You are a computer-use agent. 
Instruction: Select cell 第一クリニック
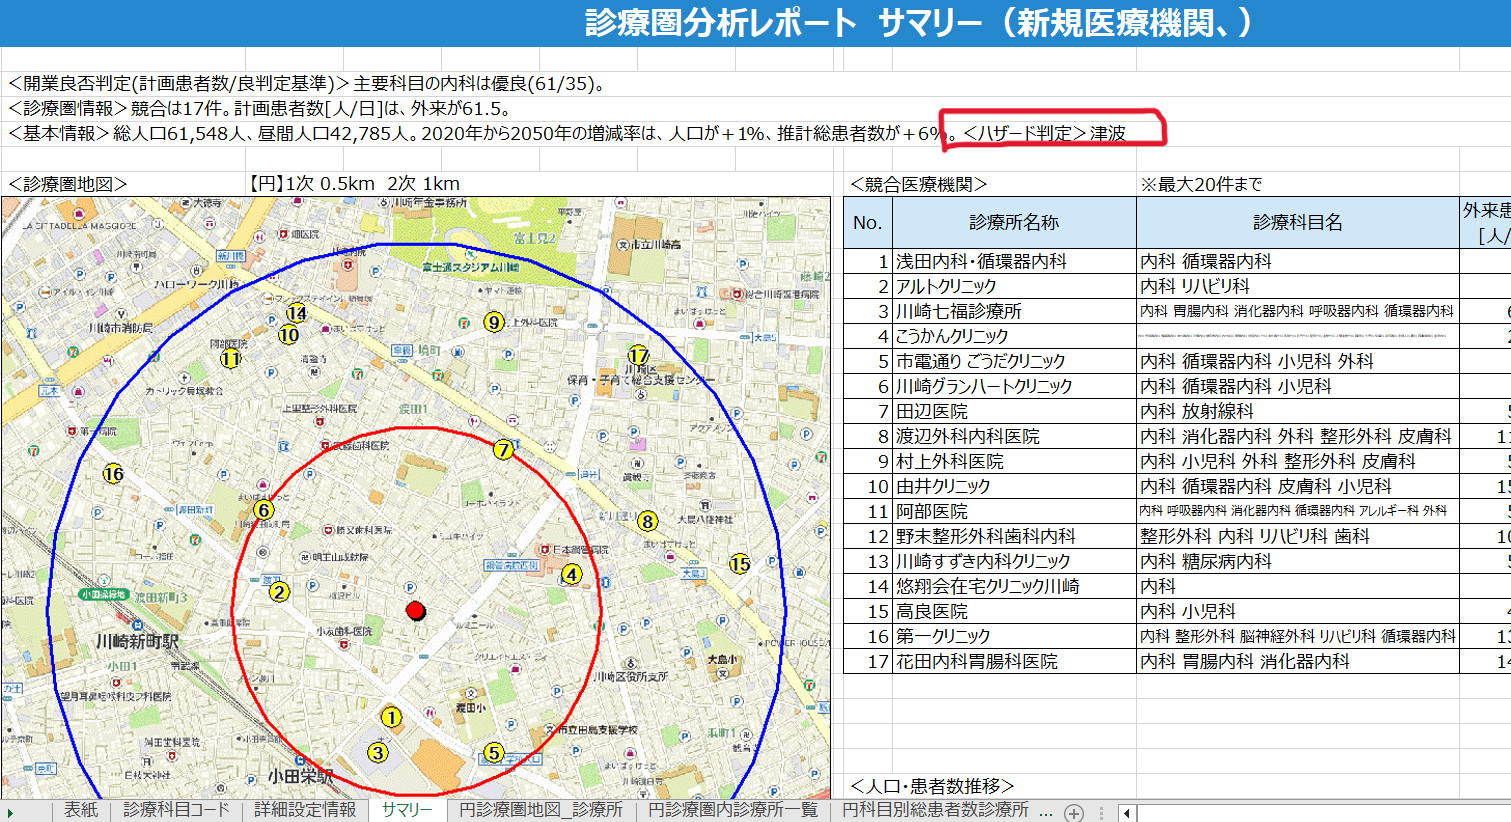point(1014,636)
